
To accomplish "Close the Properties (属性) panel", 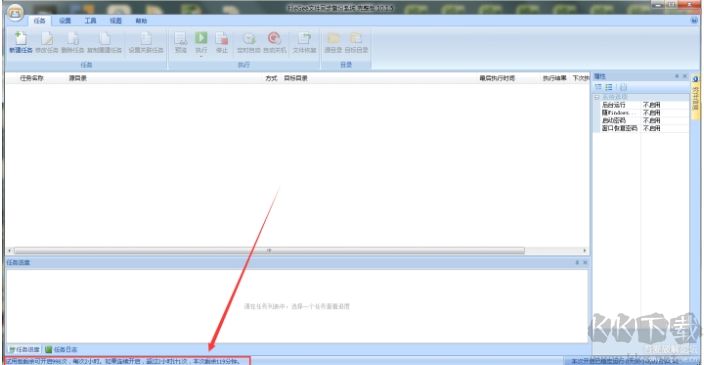I will 685,76.
